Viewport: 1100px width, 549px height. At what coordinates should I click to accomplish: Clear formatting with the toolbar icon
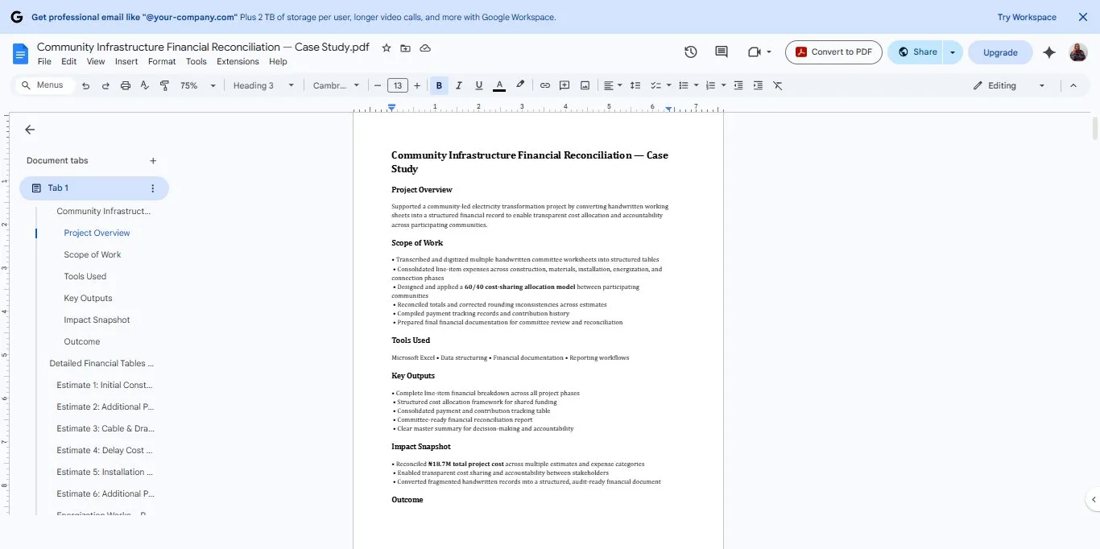tap(777, 86)
